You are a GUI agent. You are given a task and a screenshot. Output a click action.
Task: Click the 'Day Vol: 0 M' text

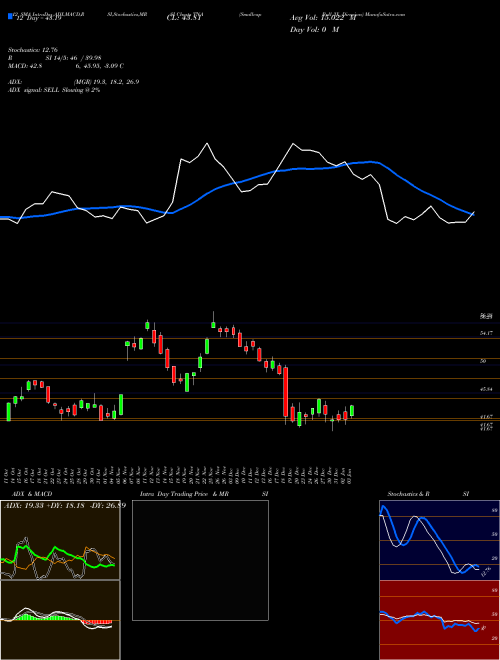tap(314, 30)
